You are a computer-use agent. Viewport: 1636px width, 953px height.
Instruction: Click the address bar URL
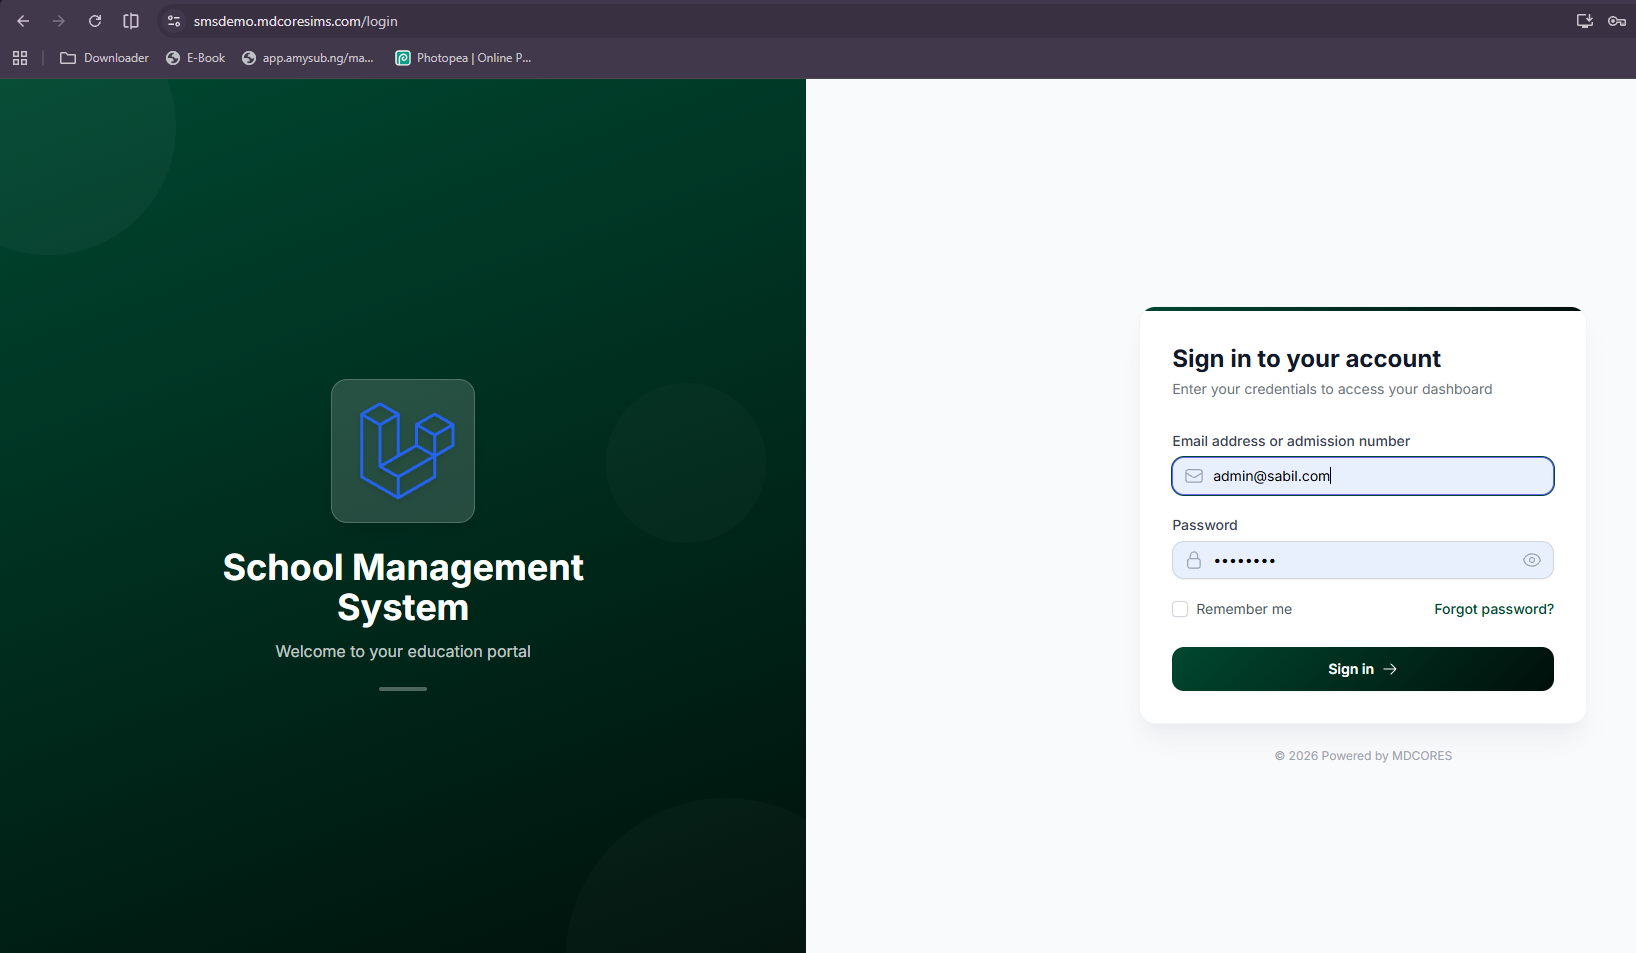296,21
